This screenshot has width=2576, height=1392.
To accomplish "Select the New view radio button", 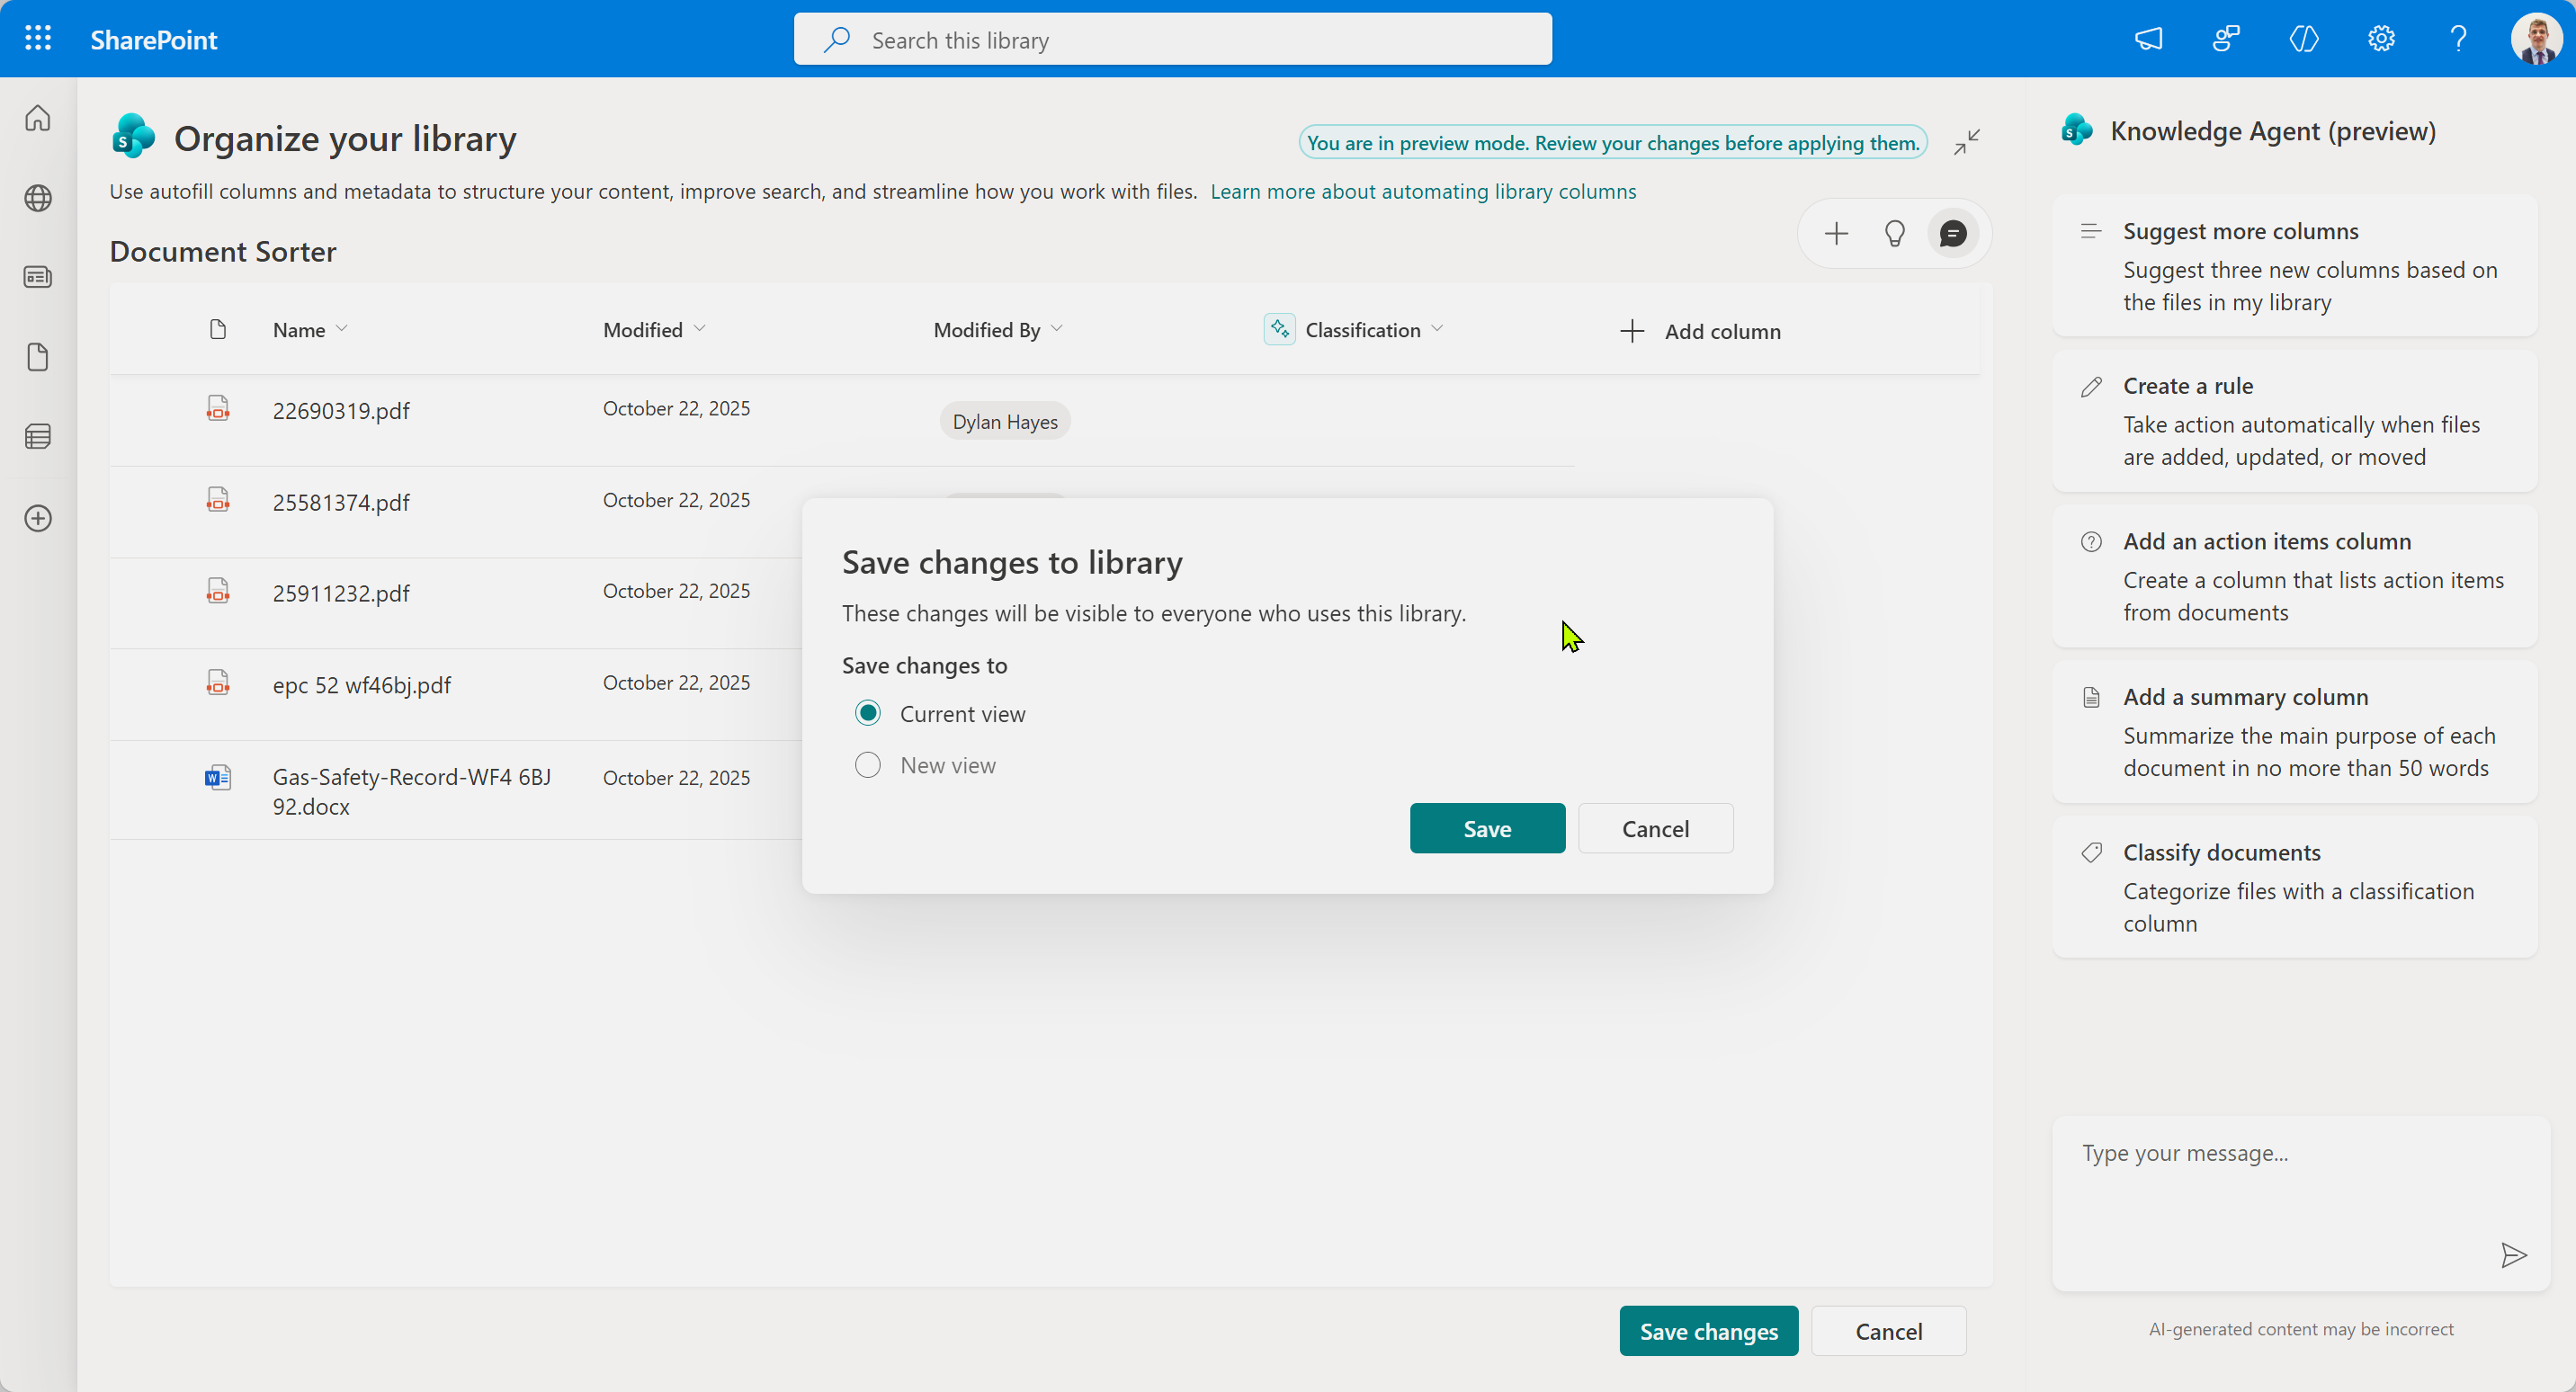I will [x=868, y=765].
